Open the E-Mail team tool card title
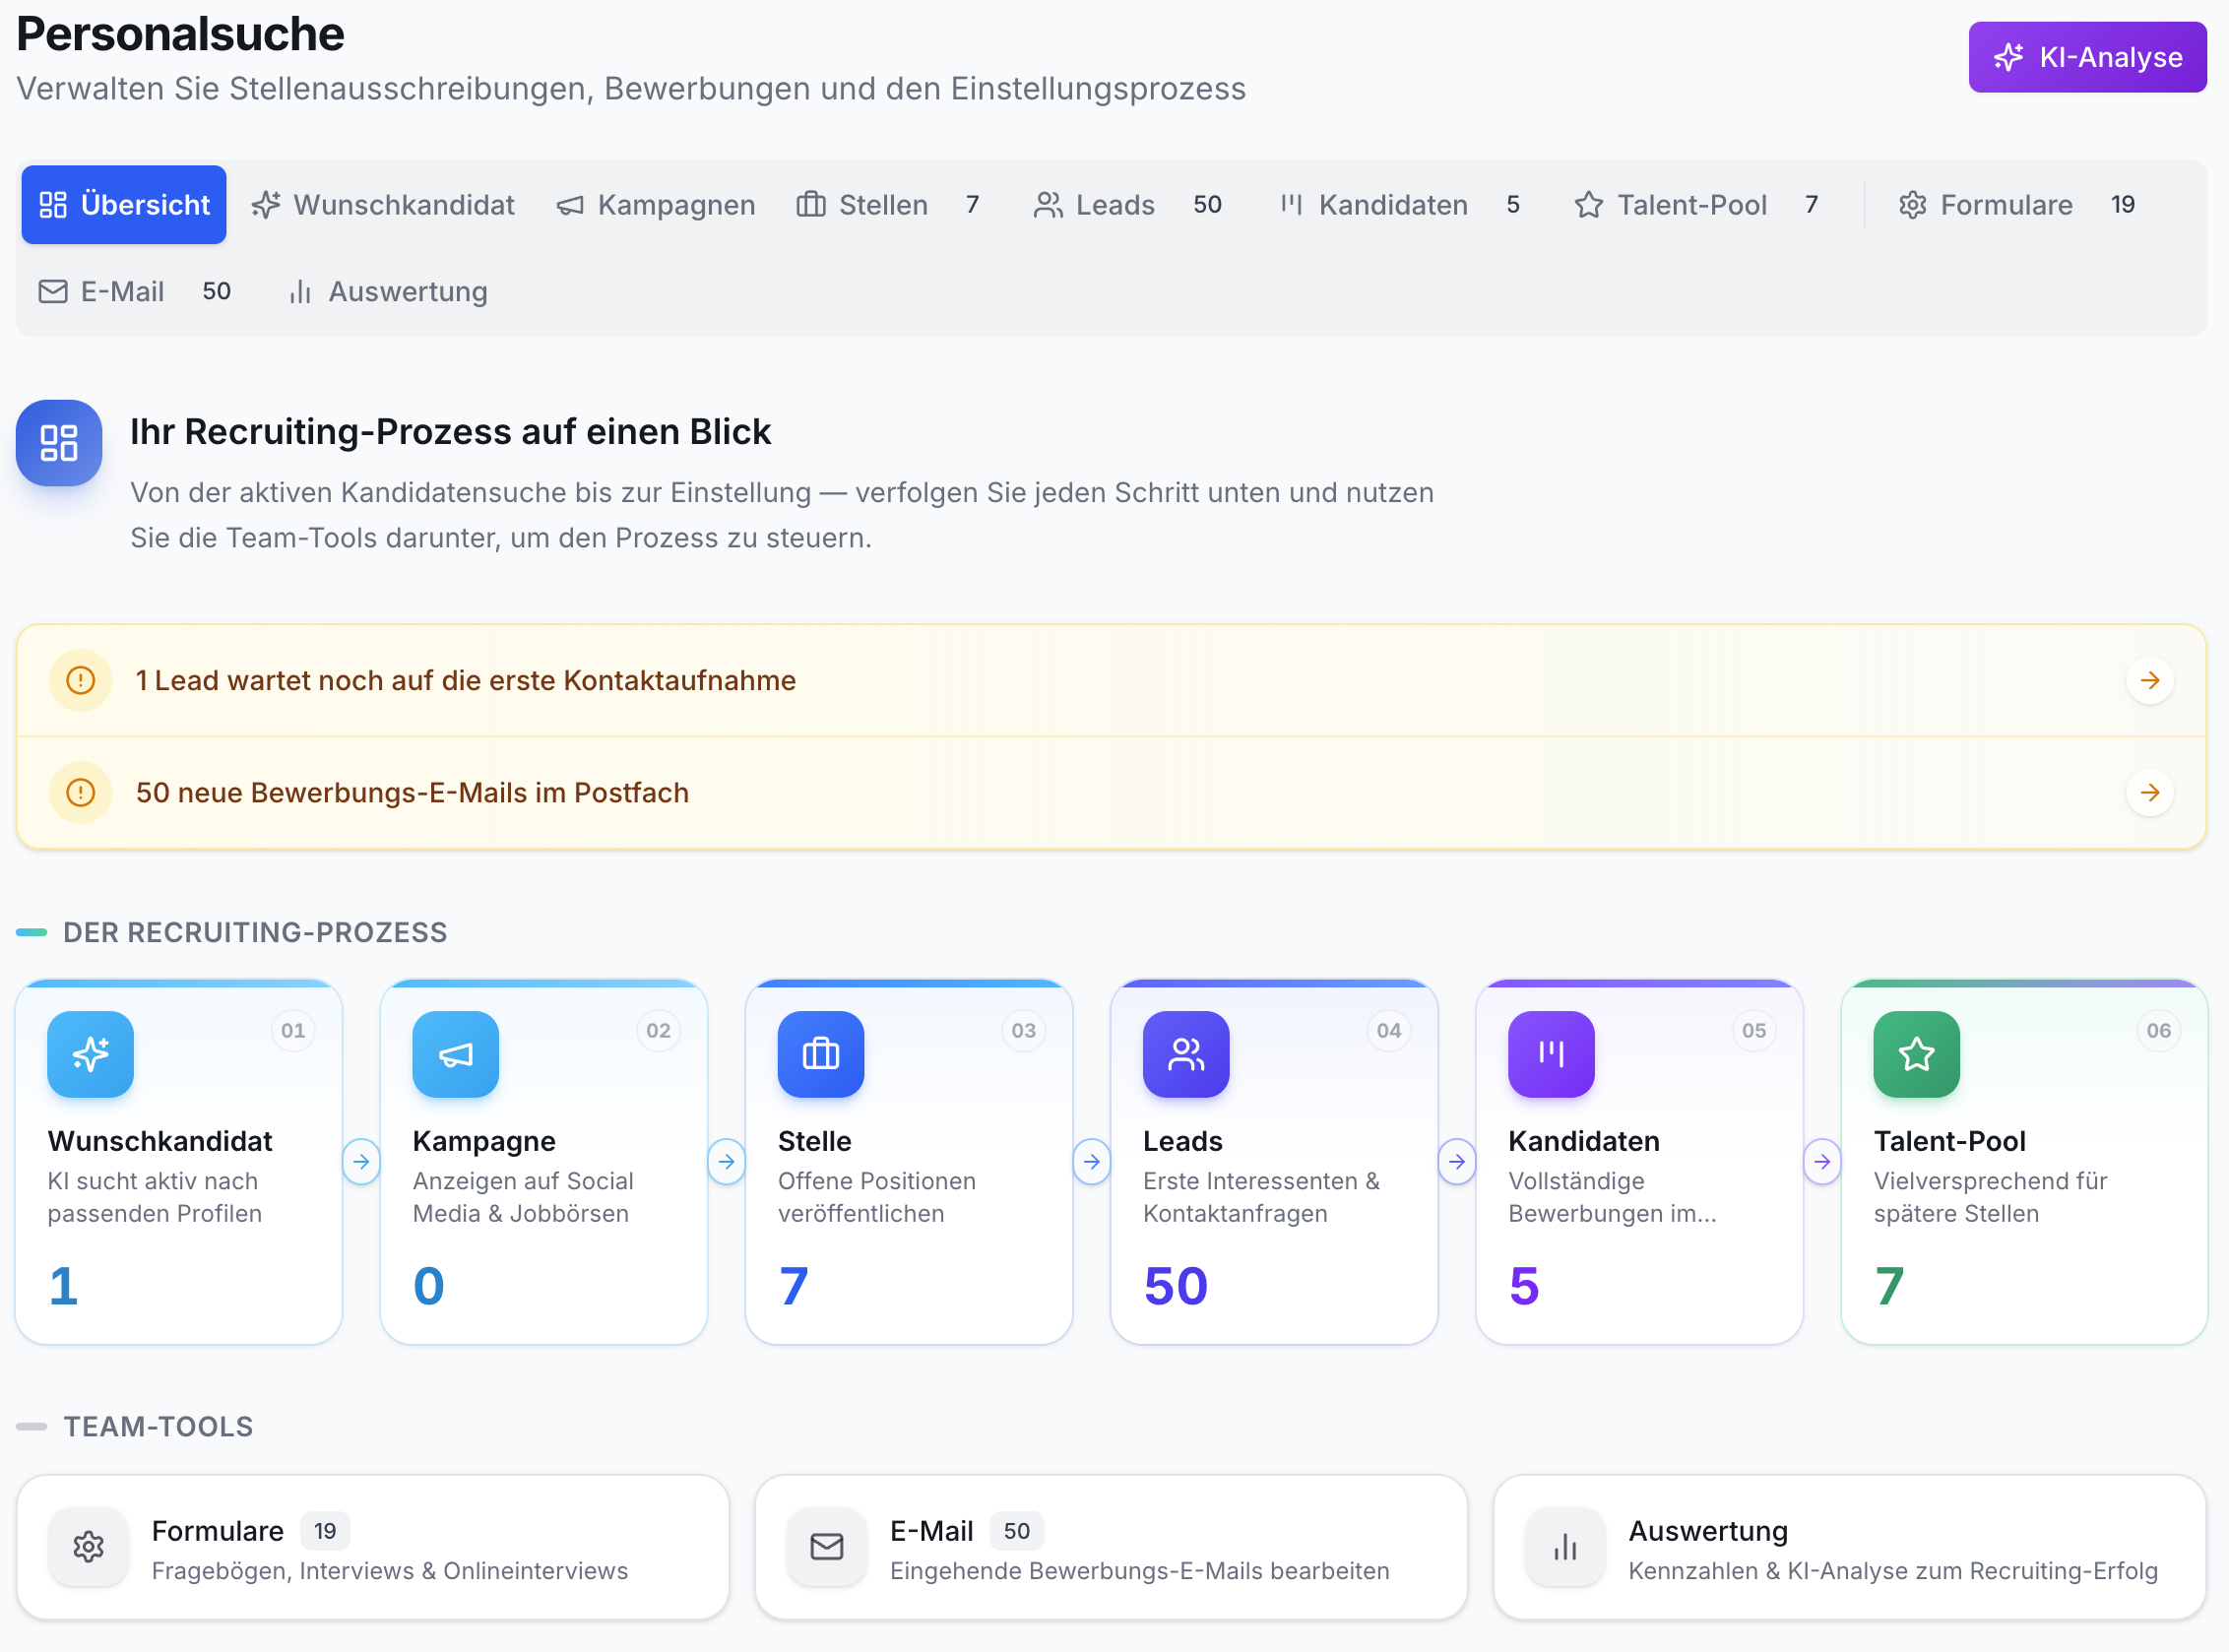The image size is (2229, 1652). tap(931, 1530)
